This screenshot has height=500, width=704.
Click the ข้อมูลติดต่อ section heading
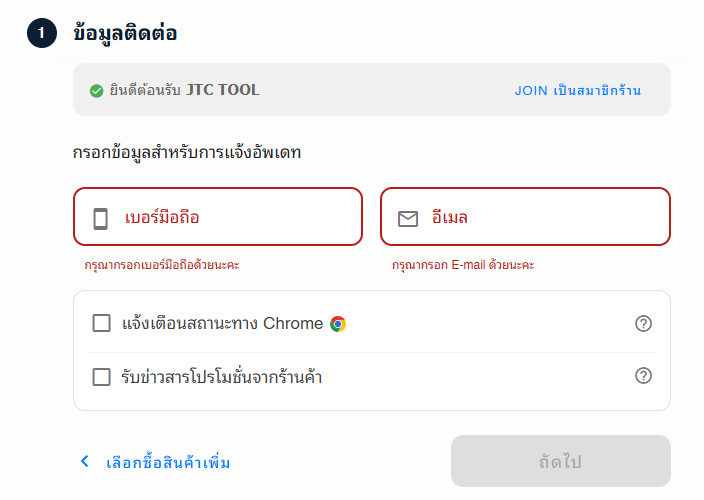(x=125, y=33)
